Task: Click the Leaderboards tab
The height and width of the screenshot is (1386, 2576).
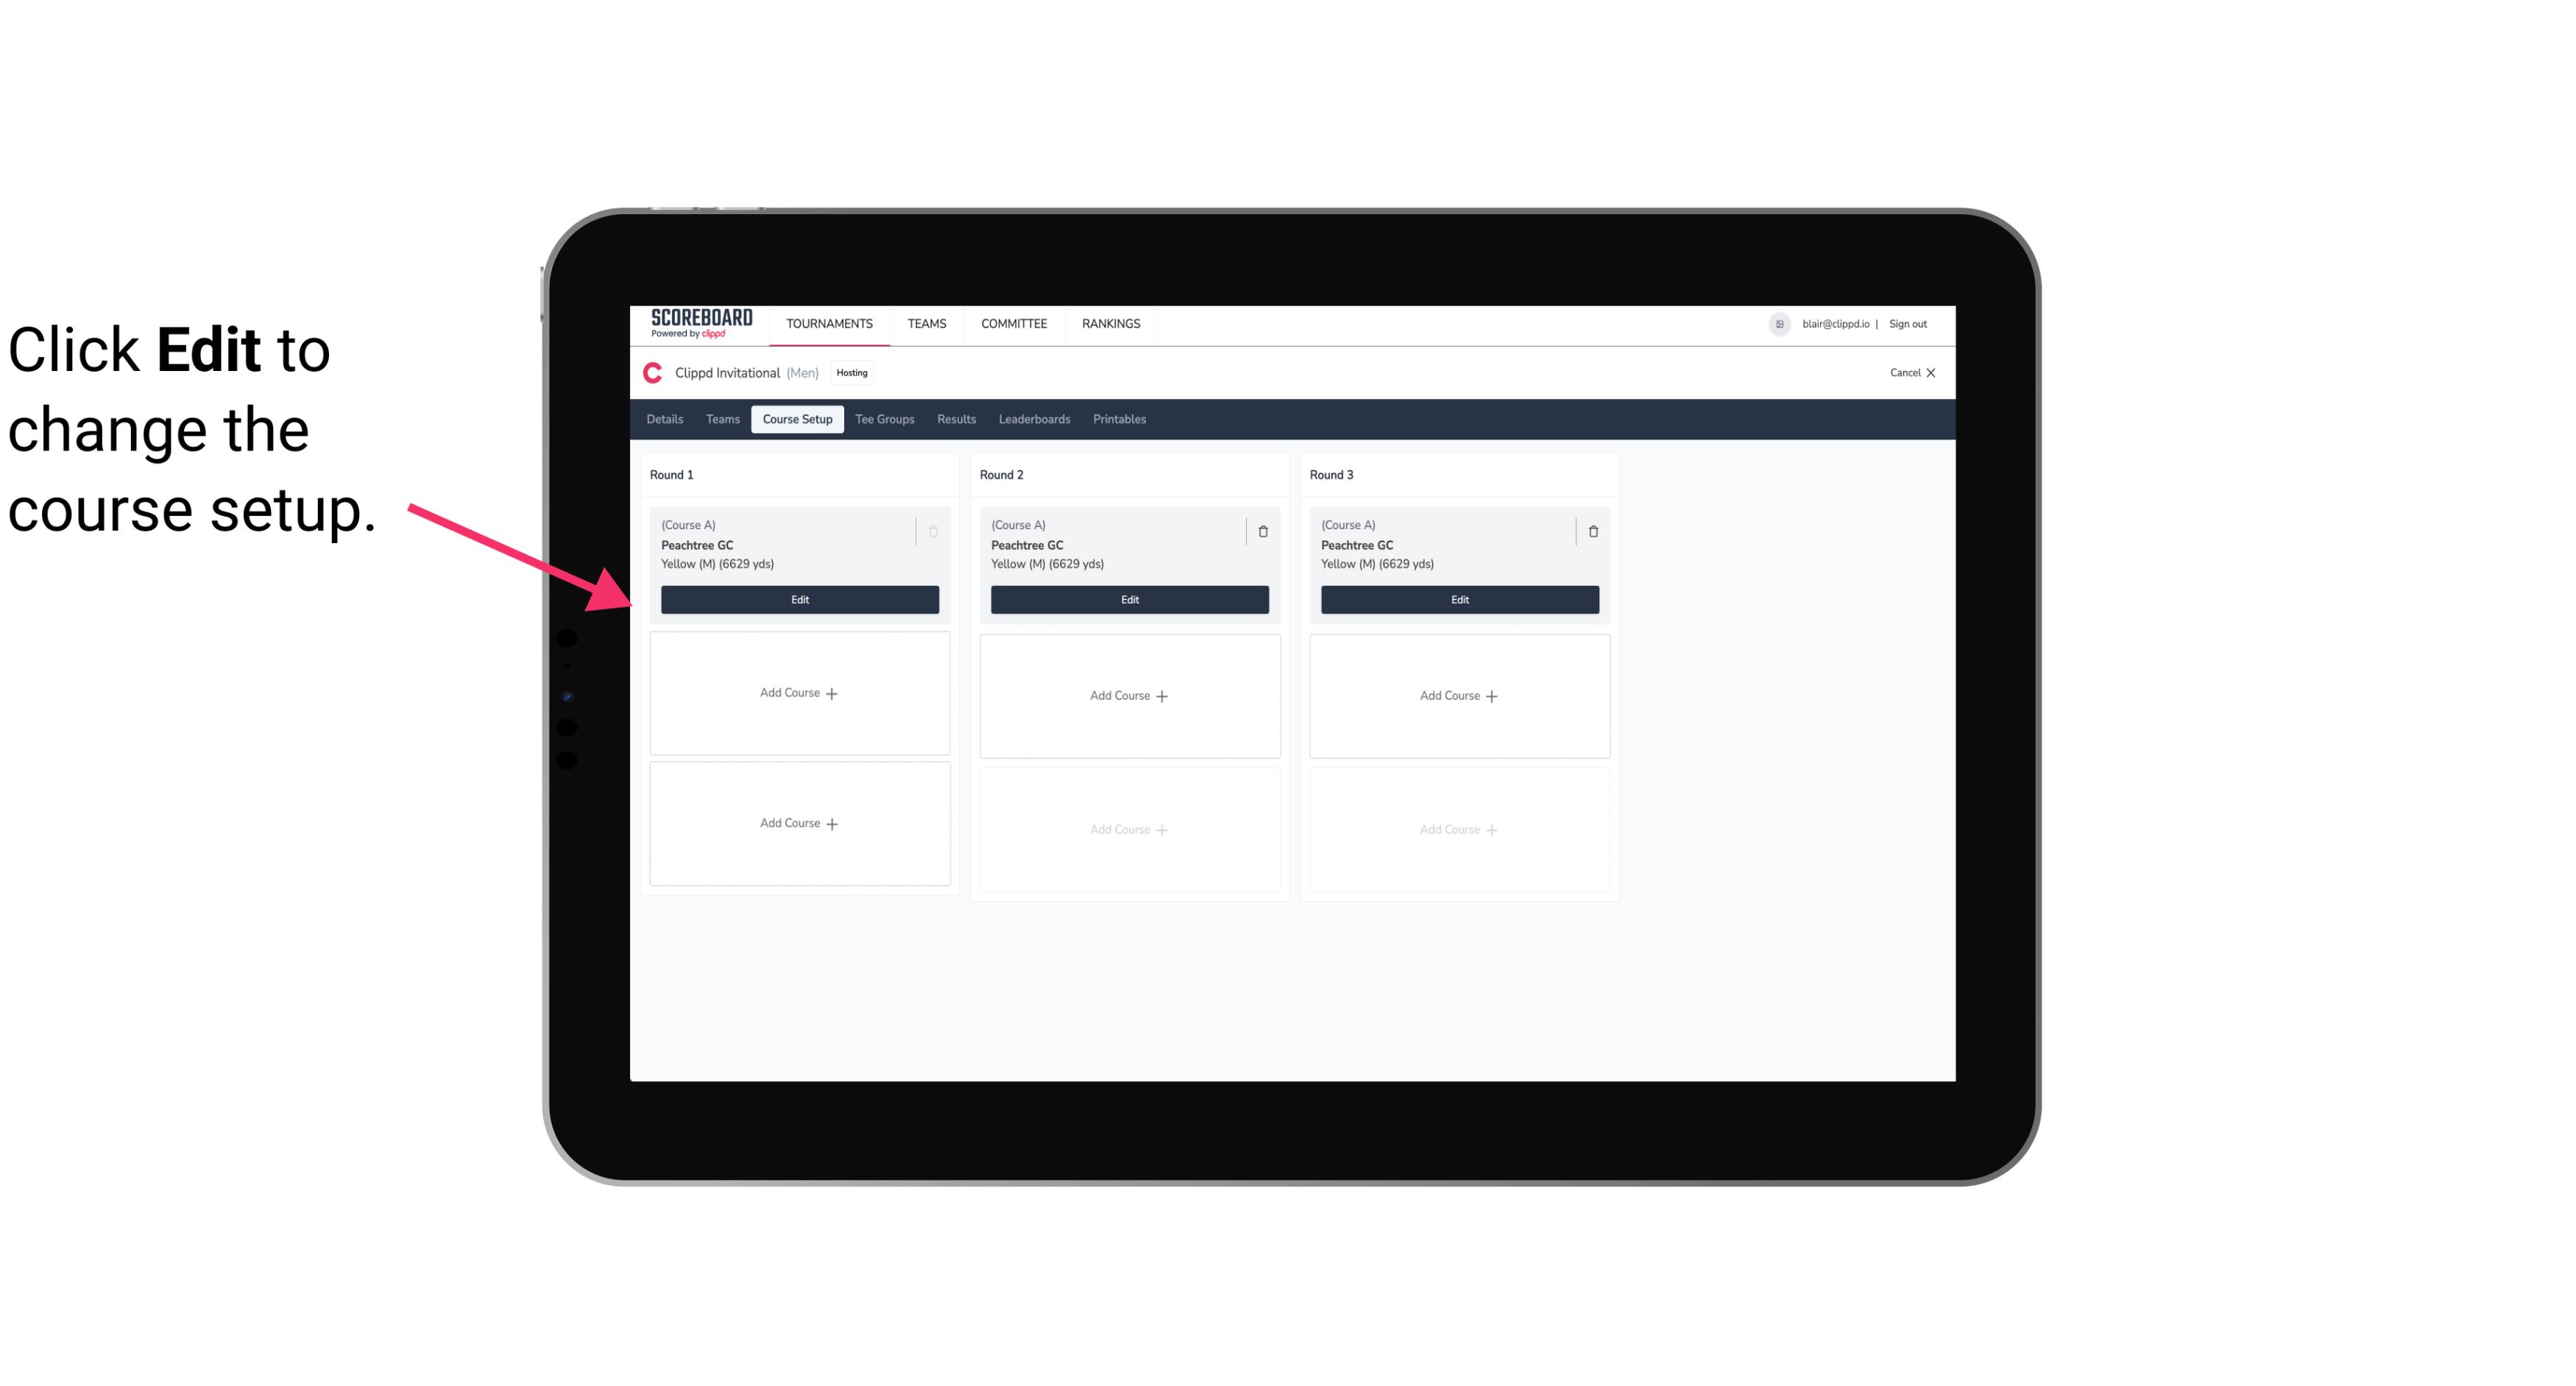Action: [x=1036, y=418]
